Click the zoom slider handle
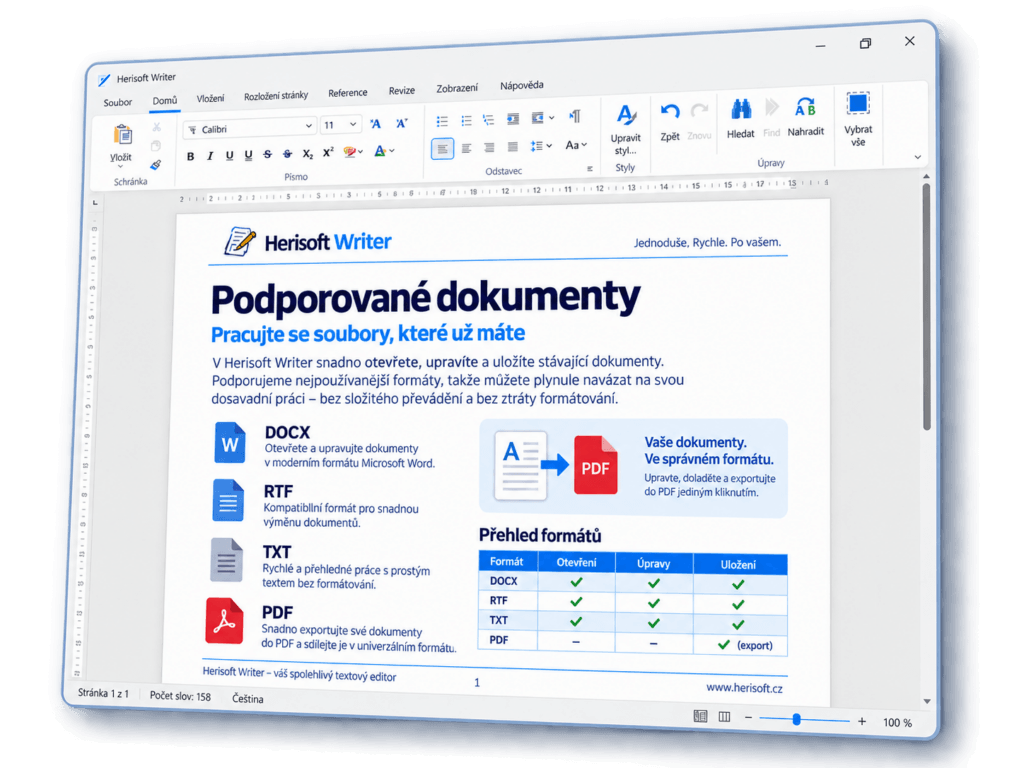 click(x=796, y=720)
